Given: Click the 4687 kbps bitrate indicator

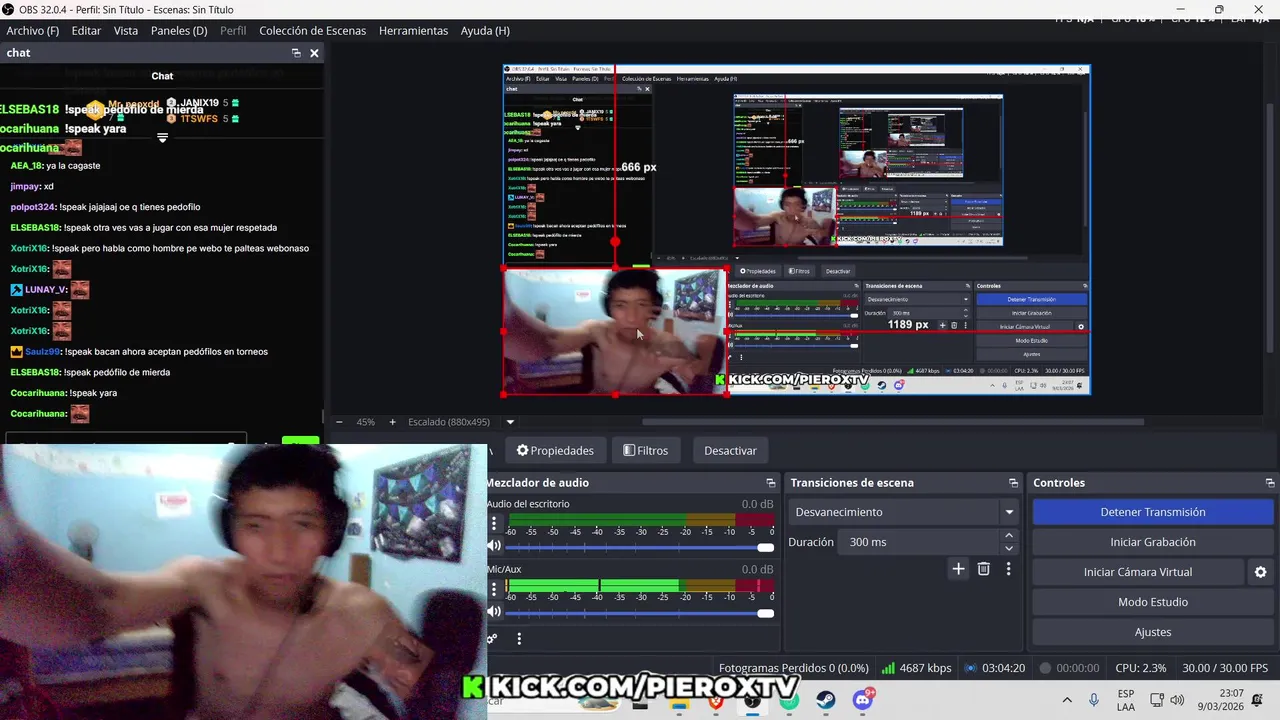Looking at the screenshot, I should [x=917, y=668].
